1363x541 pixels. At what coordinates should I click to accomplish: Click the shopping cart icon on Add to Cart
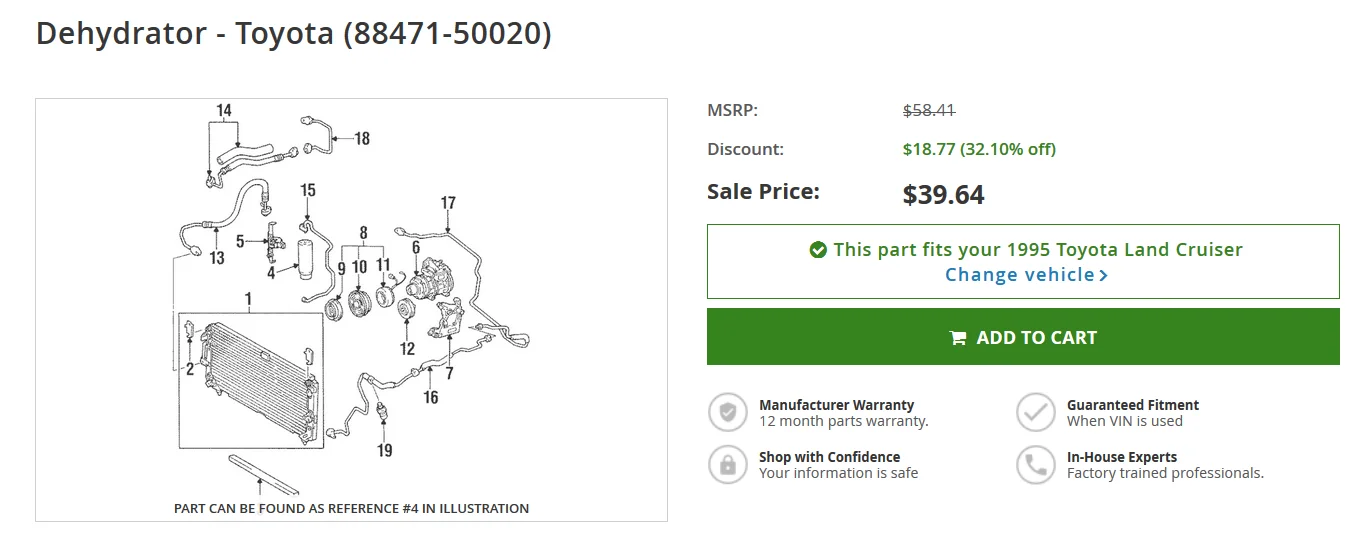click(958, 338)
